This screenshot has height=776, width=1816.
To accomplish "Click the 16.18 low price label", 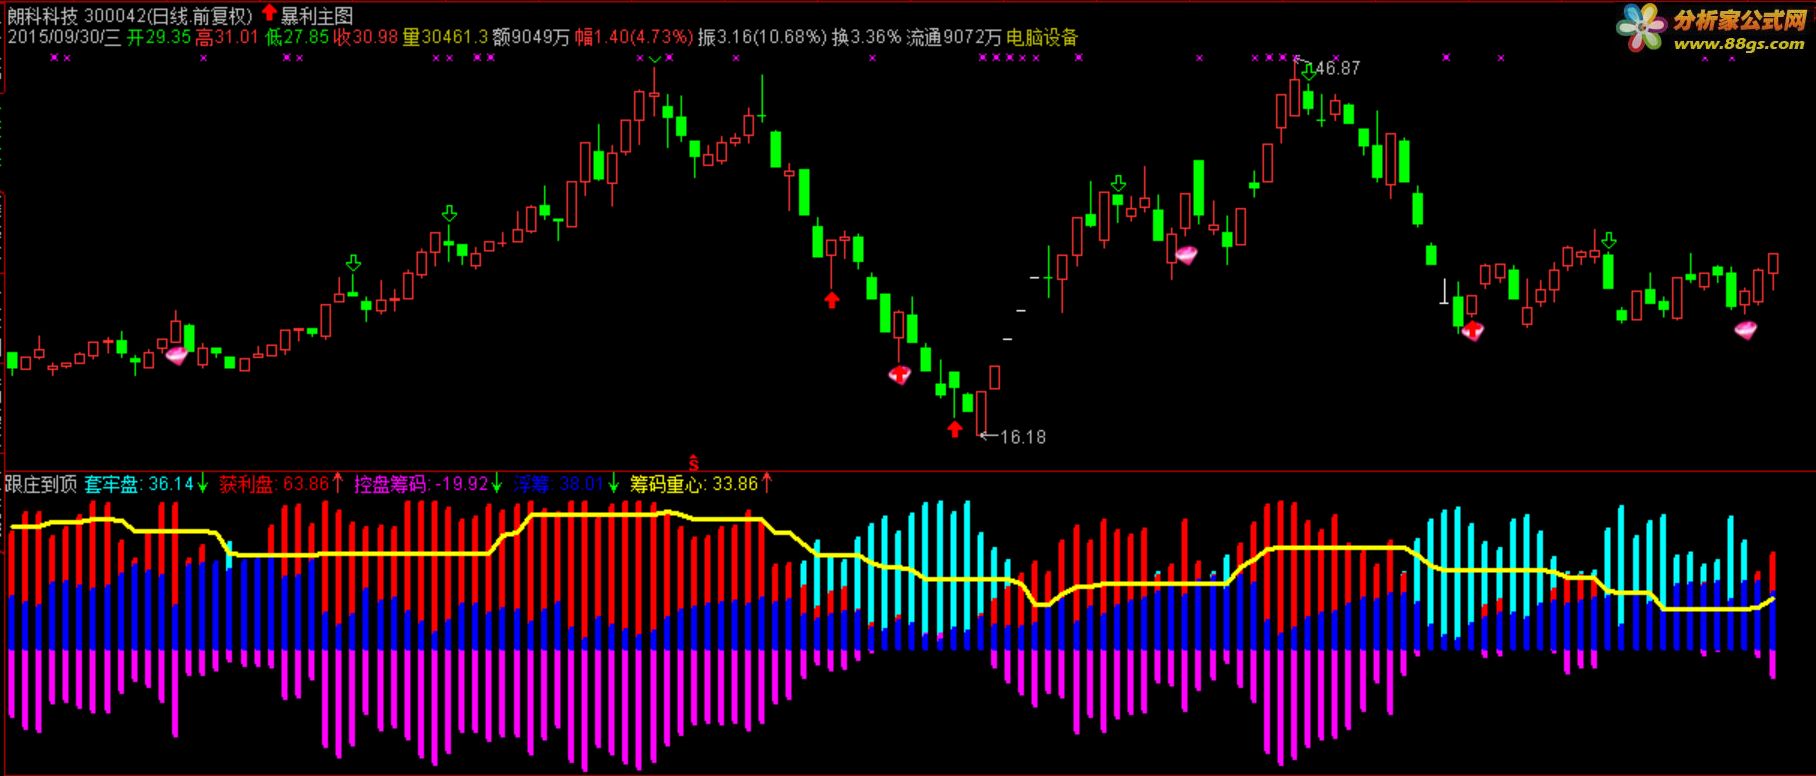I will tap(1022, 437).
